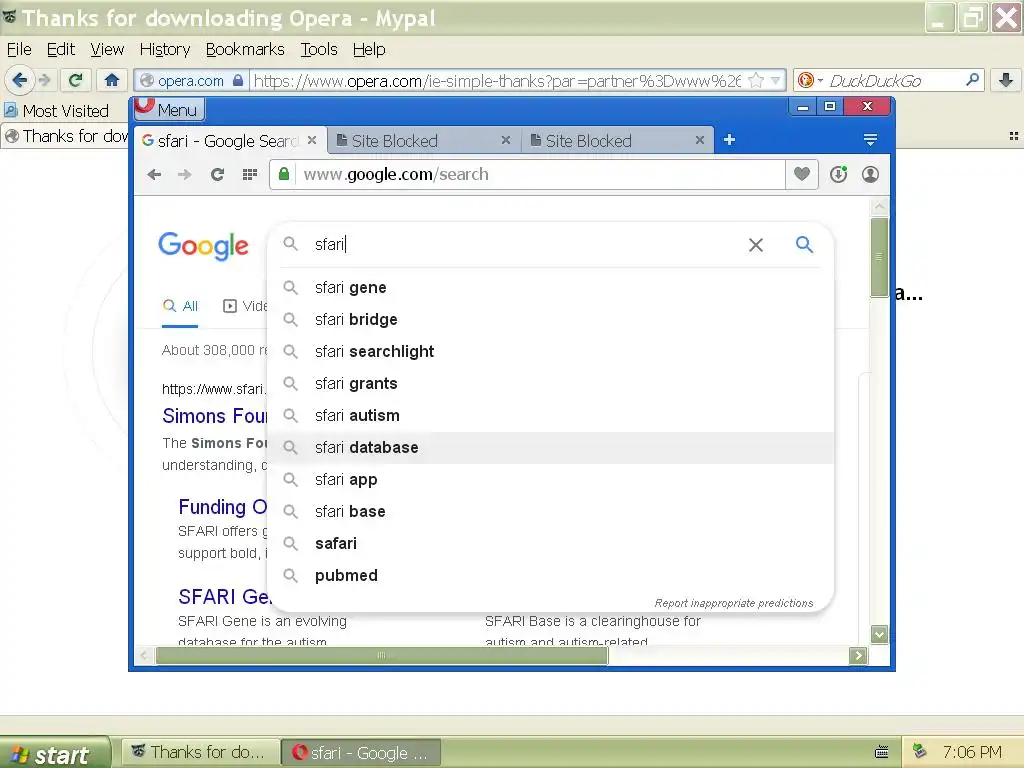The image size is (1024, 768).
Task: Open Most Visited bookmarks folder
Action: [56, 111]
